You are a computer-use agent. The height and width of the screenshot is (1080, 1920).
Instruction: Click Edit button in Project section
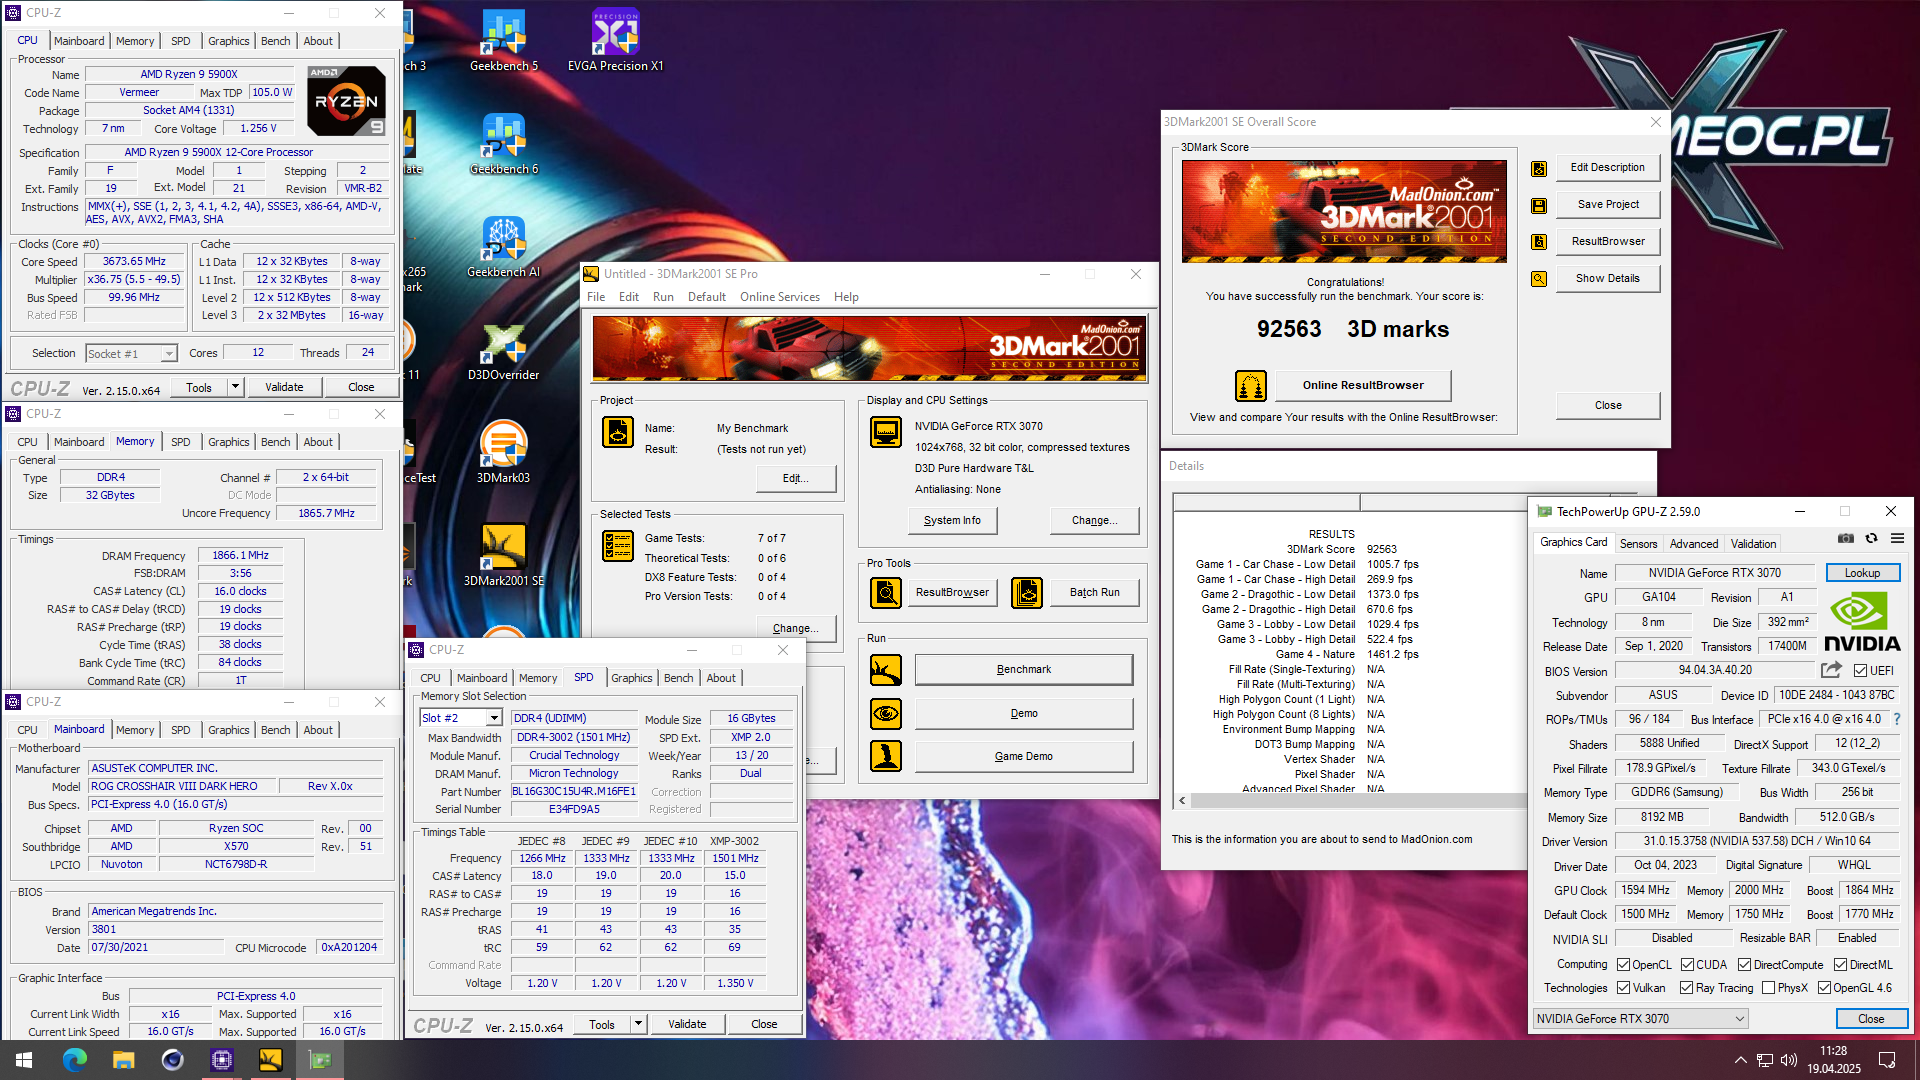pos(795,479)
